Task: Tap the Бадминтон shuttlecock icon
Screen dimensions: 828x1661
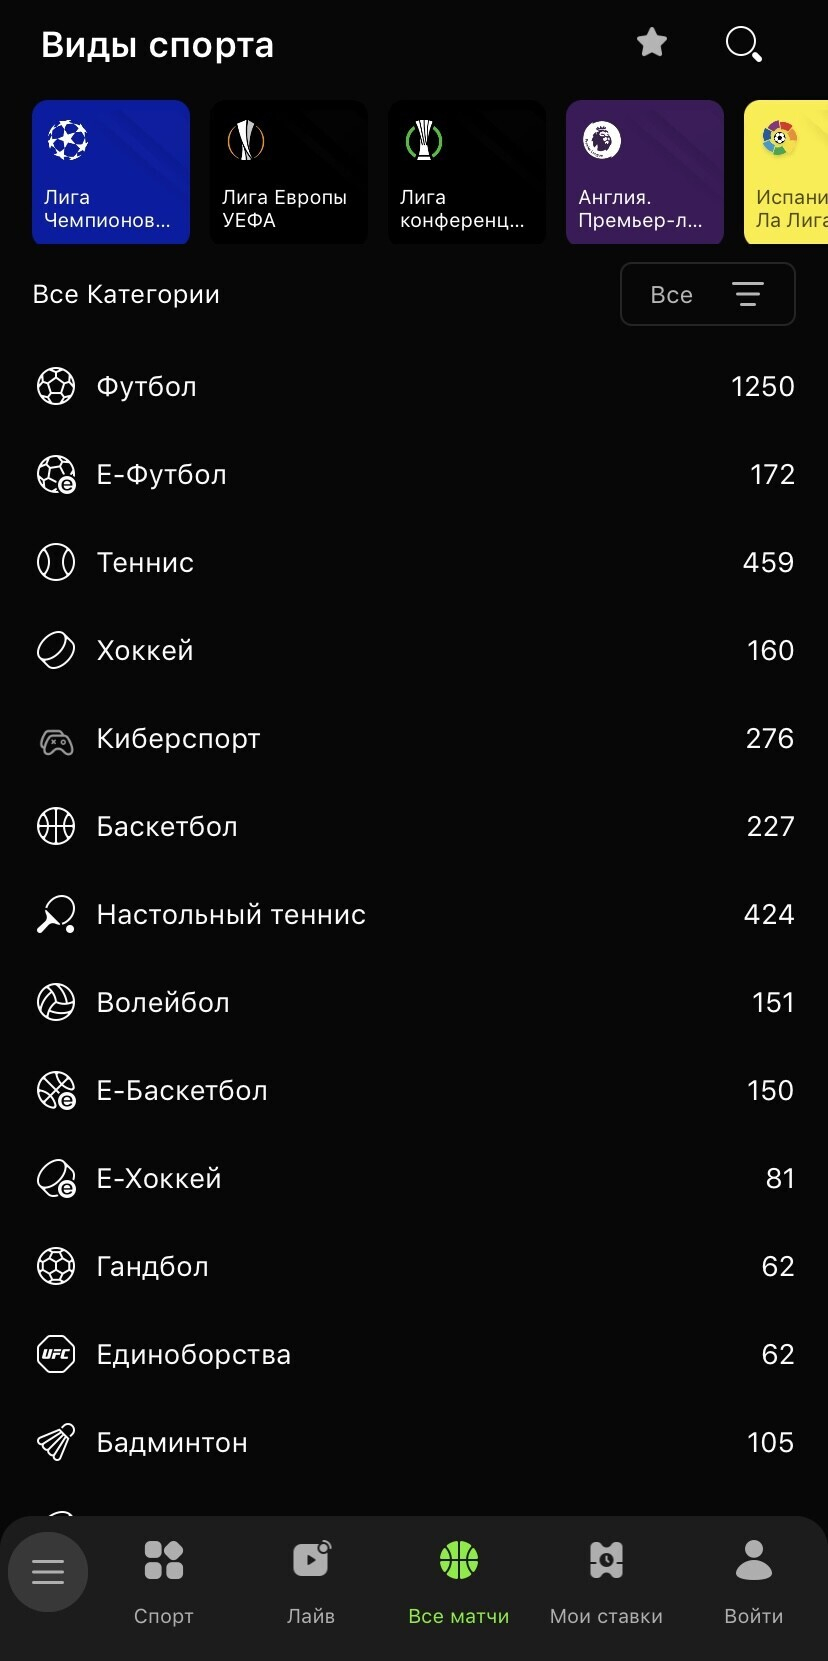Action: coord(56,1442)
